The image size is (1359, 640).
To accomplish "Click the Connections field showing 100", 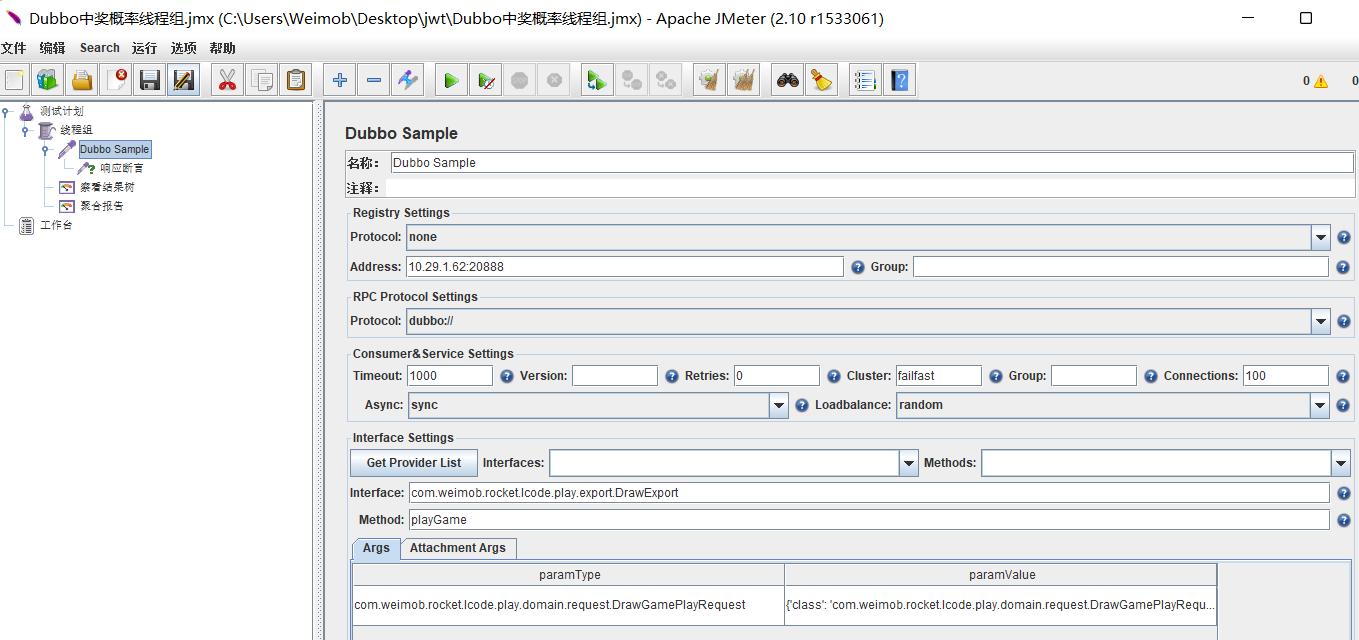I will (x=1286, y=376).
